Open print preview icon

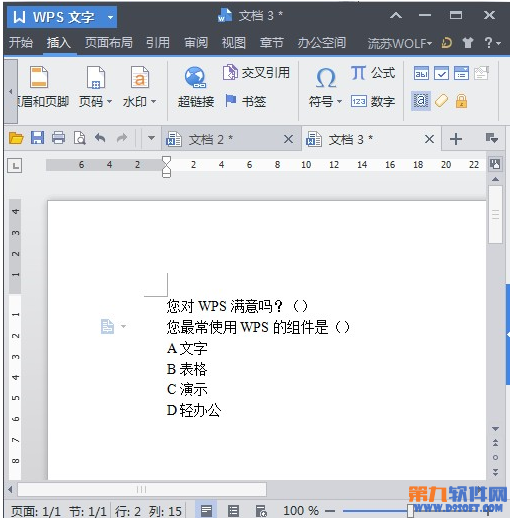click(79, 138)
